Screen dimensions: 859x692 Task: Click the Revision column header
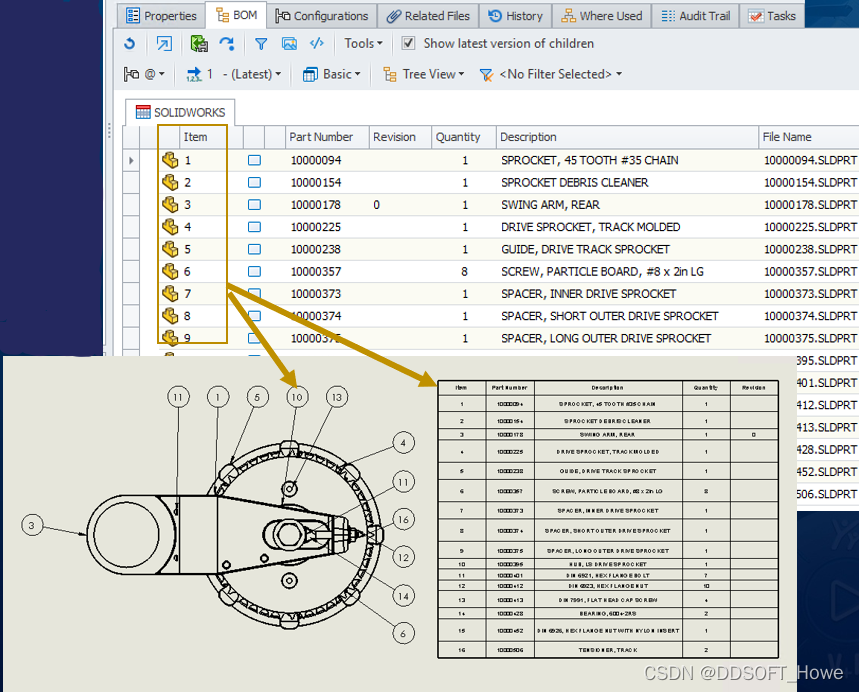coord(400,137)
